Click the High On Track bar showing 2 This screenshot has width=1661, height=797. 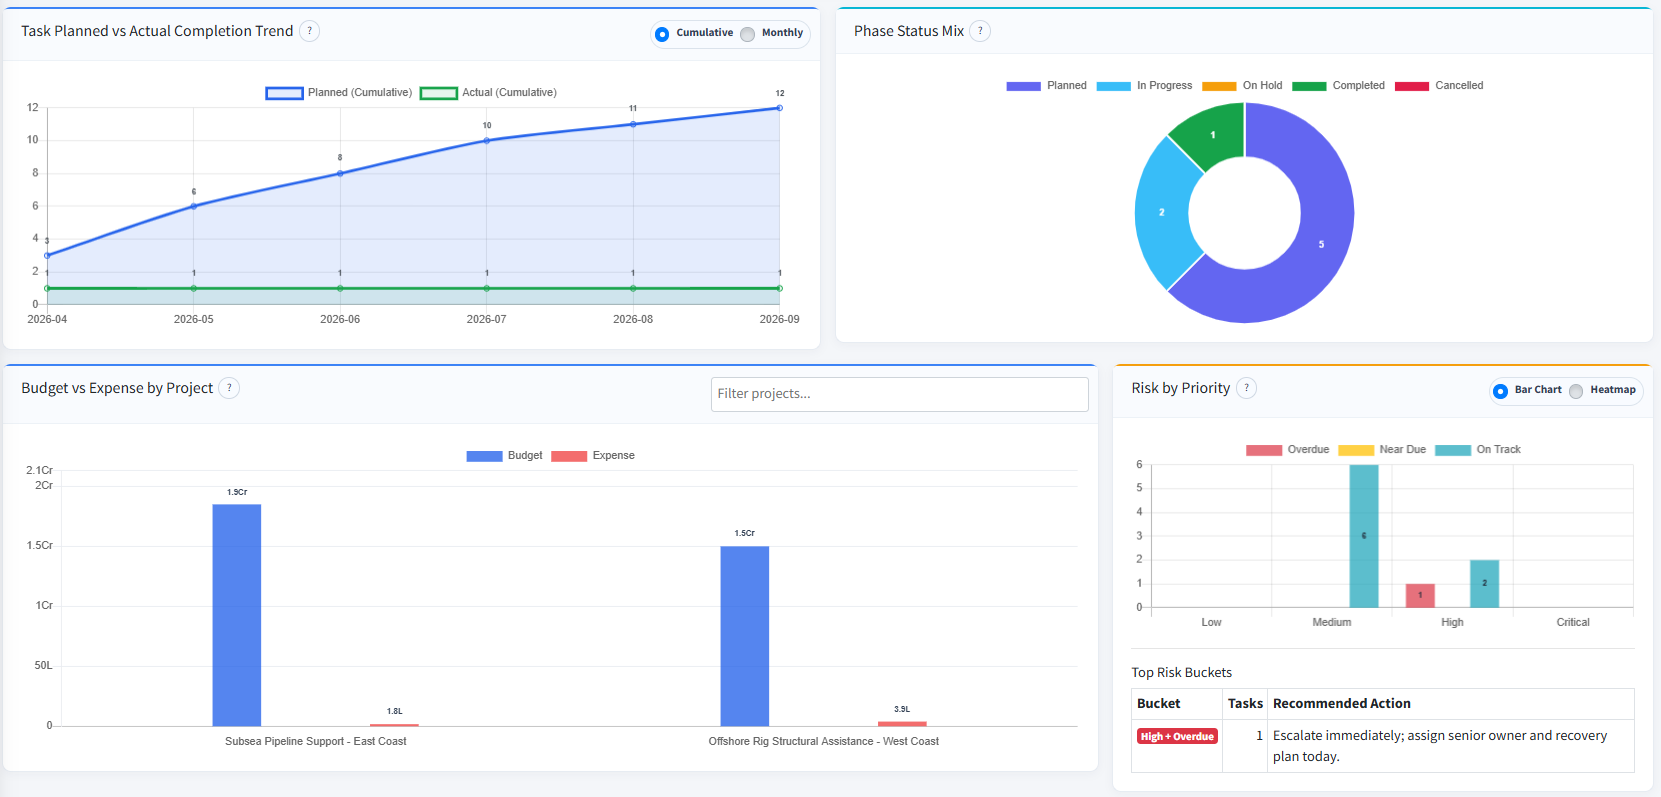1484,583
